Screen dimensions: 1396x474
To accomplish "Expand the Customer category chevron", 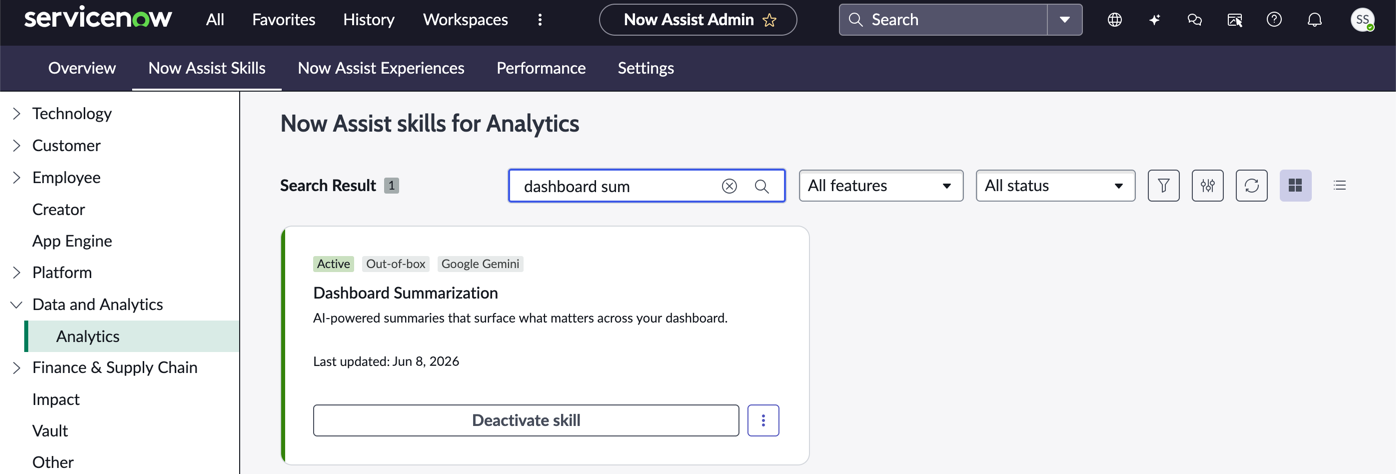I will click(x=16, y=146).
